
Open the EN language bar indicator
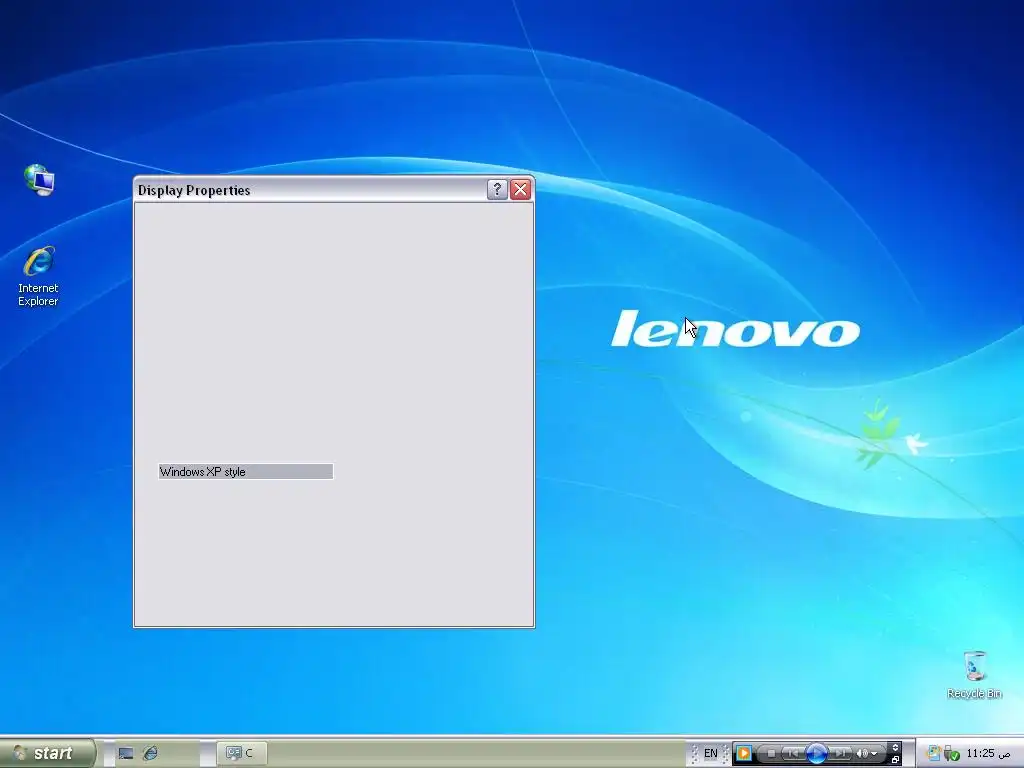click(x=711, y=753)
